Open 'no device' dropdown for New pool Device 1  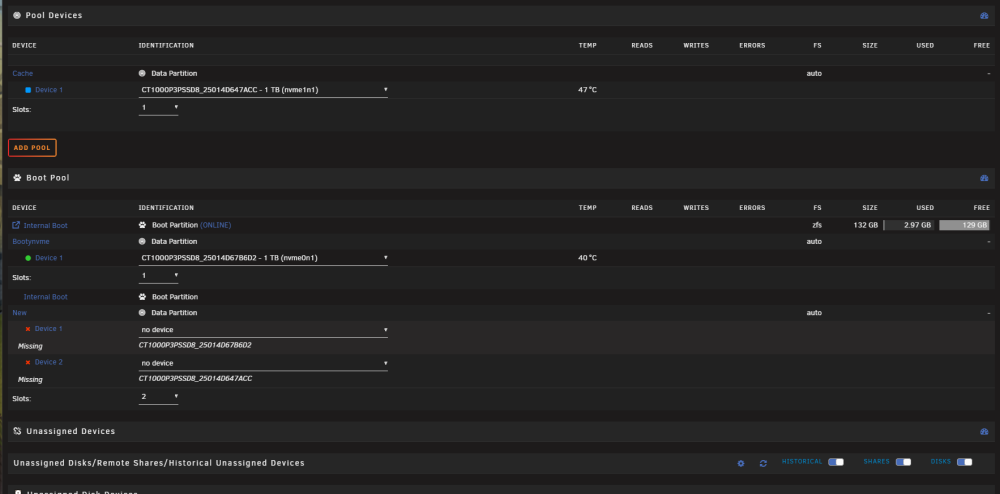[263, 330]
